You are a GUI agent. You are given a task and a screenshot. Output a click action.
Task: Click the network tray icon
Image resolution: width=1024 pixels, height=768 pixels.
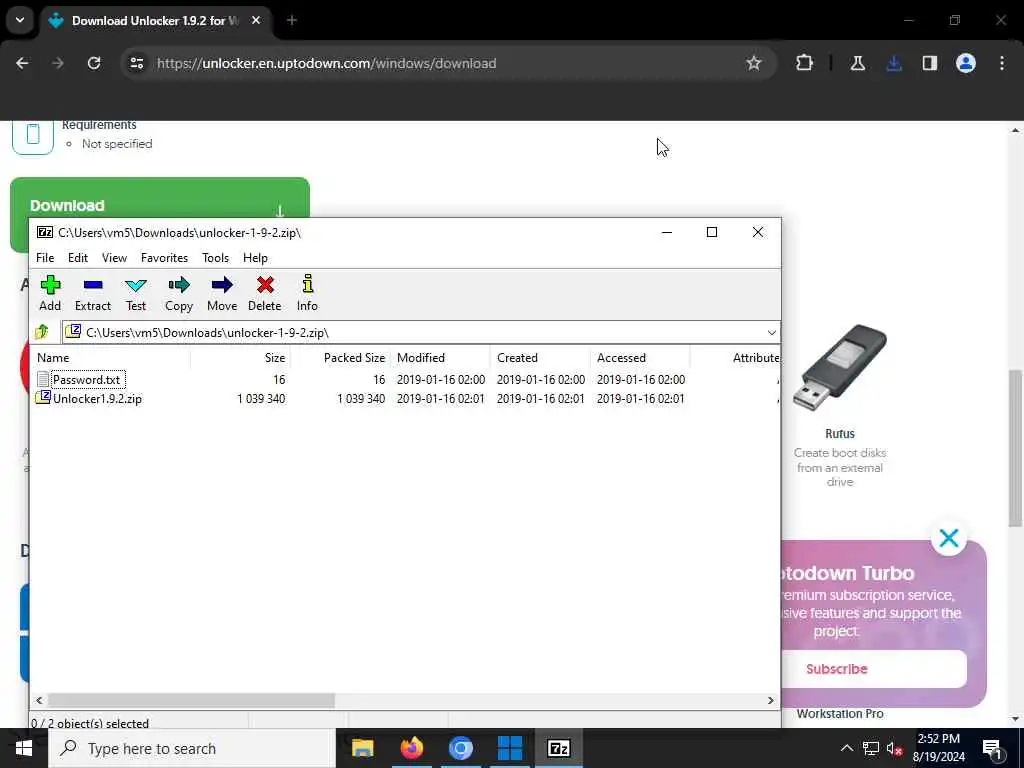coord(871,748)
